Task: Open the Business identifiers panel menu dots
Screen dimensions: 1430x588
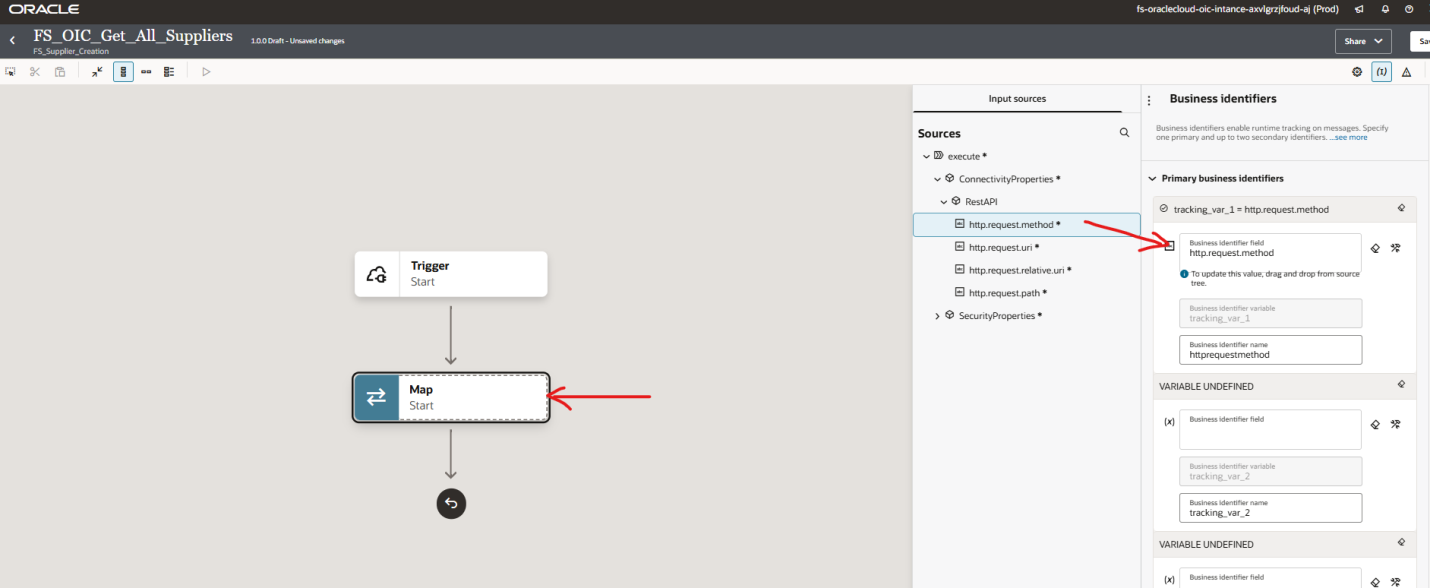Action: (x=1149, y=100)
